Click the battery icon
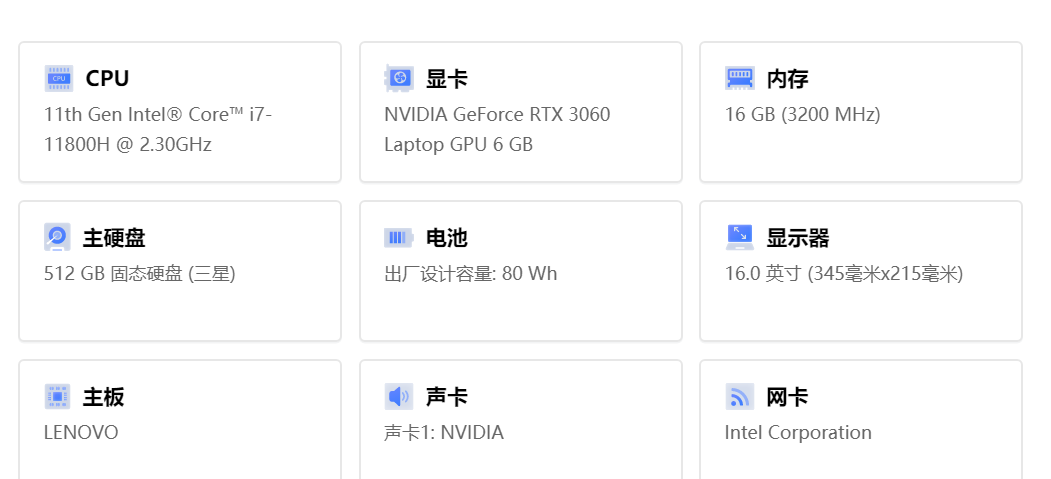 pyautogui.click(x=399, y=238)
